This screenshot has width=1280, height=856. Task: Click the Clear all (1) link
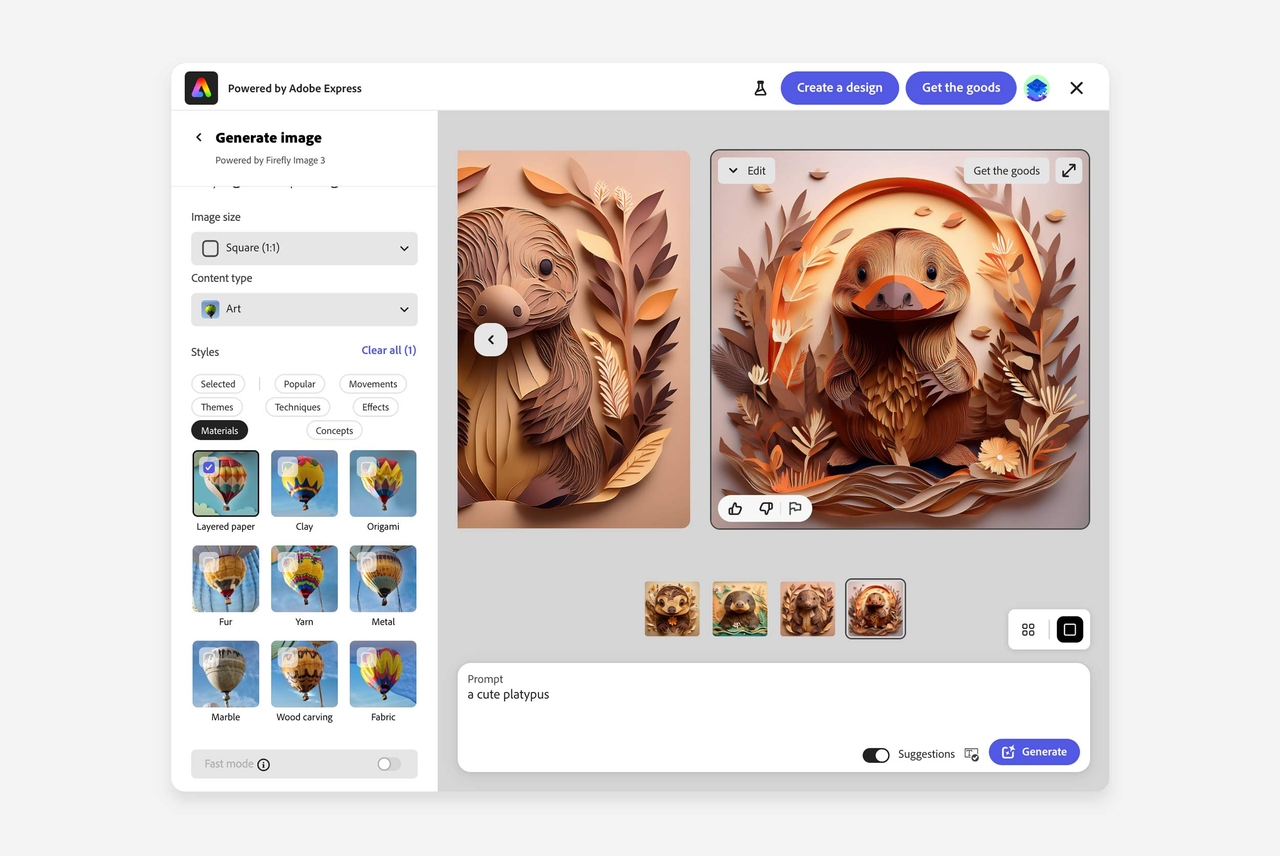point(388,350)
